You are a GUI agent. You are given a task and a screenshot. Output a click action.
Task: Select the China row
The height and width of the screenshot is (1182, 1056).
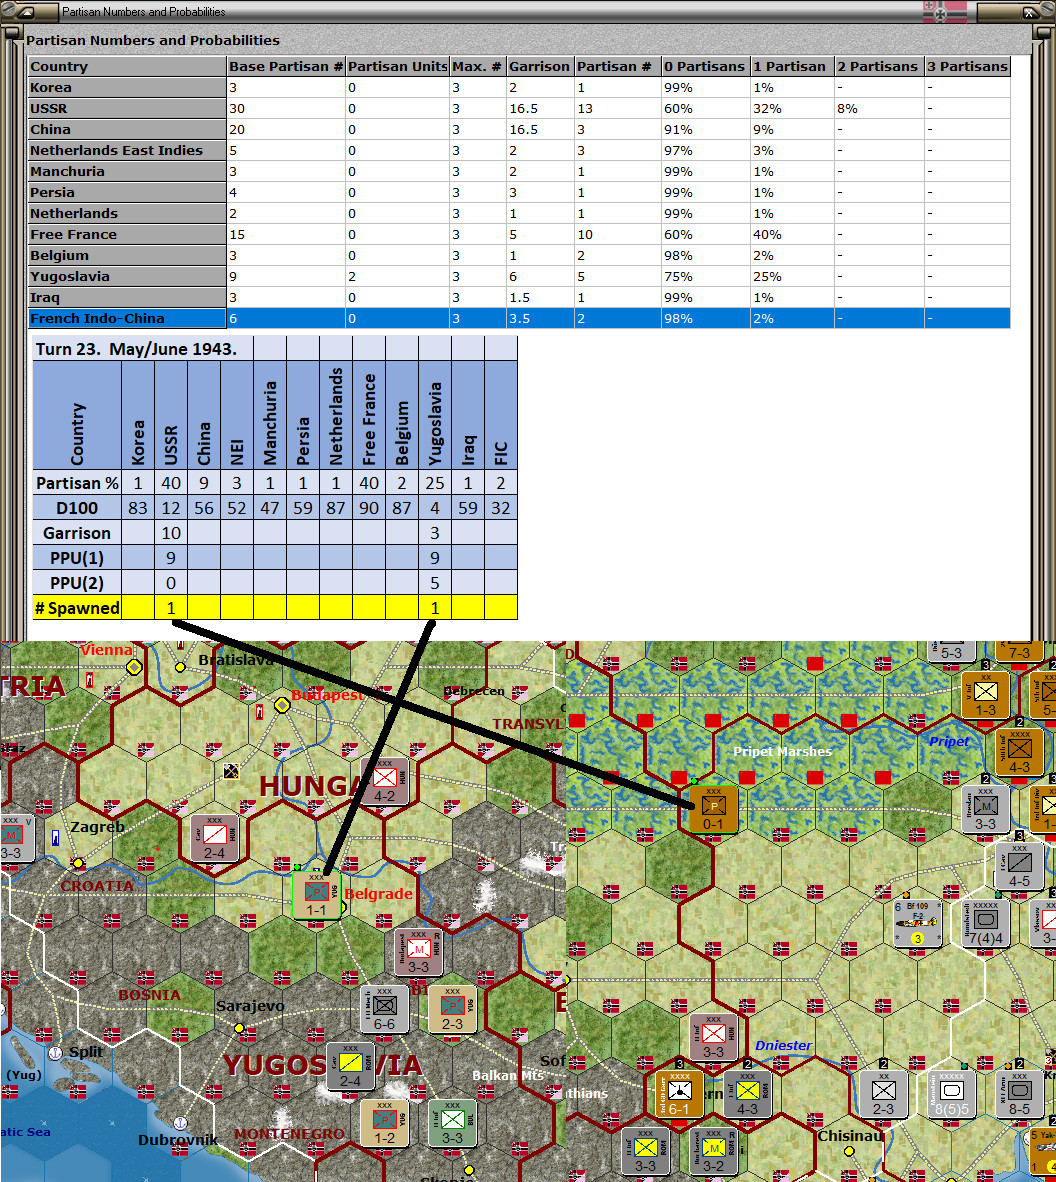(x=519, y=130)
